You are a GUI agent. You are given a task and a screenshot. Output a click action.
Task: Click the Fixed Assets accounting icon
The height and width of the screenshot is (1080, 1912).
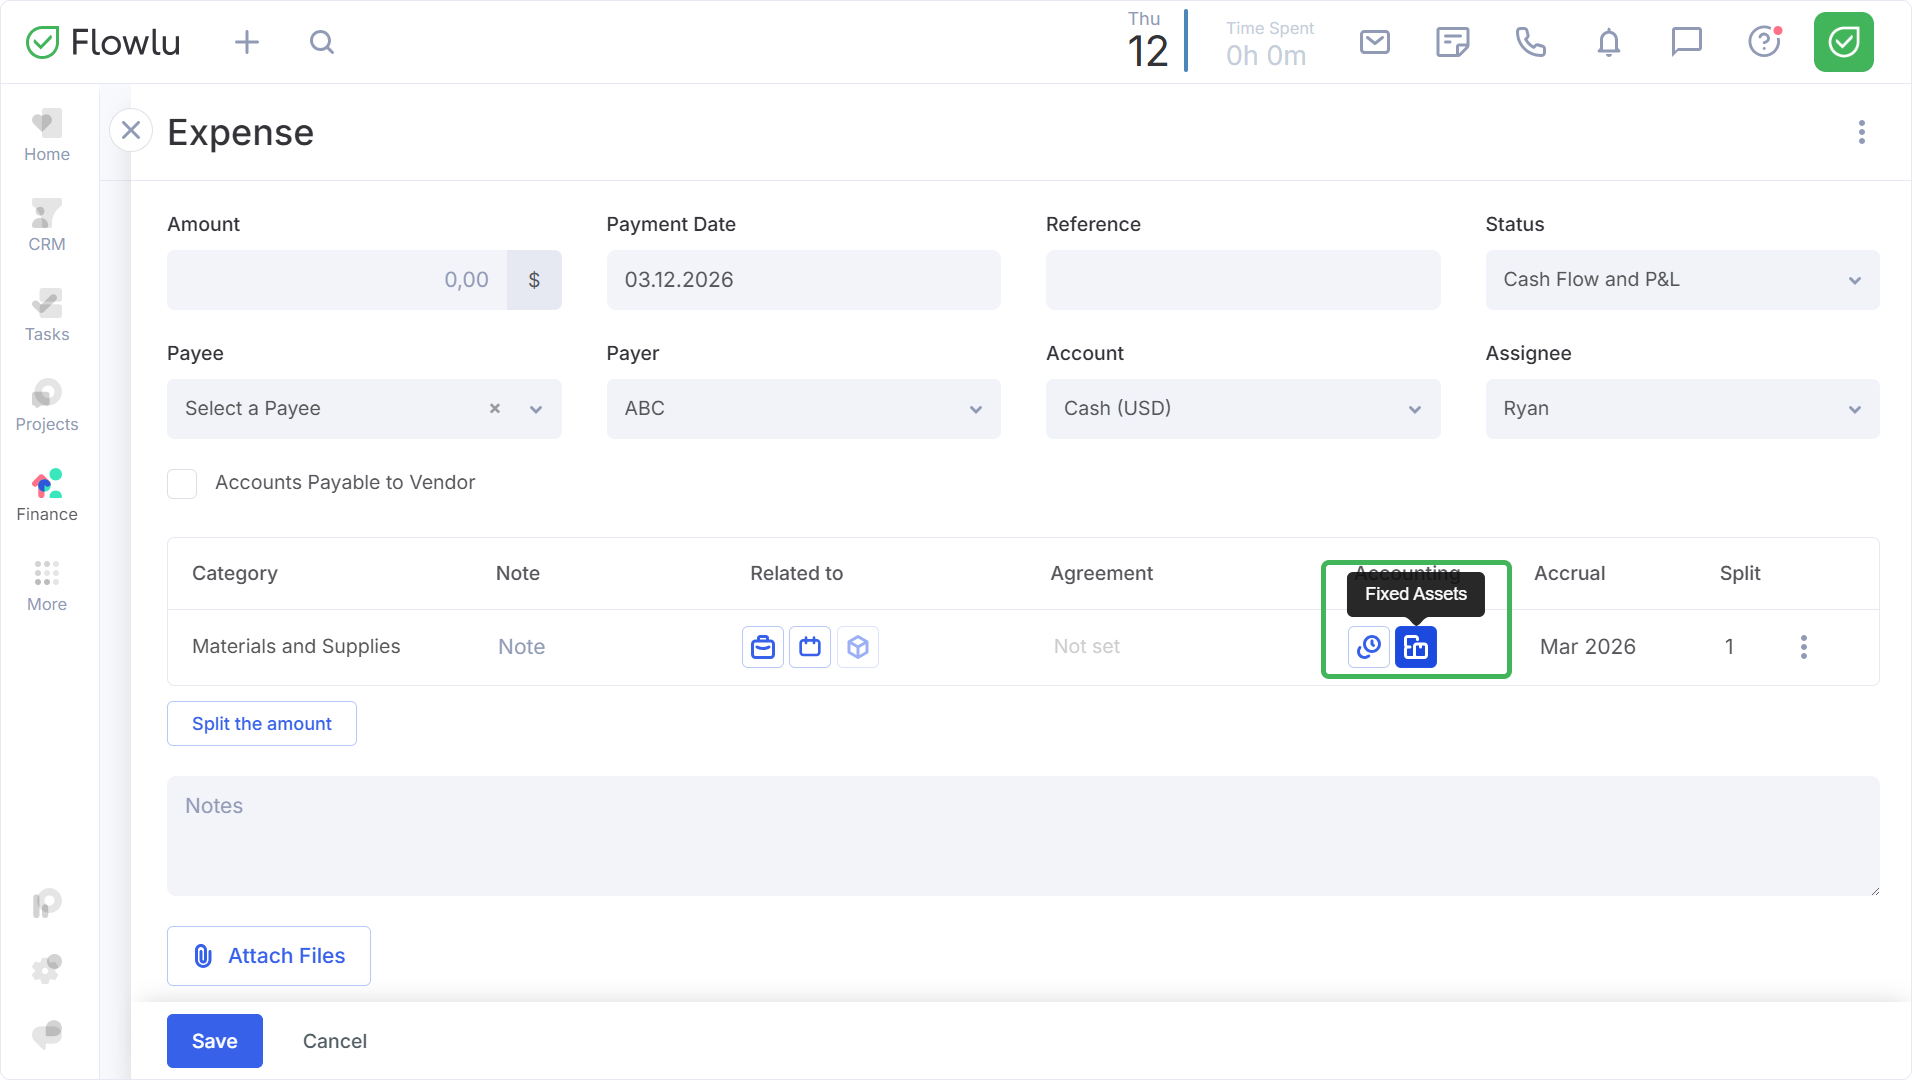(1415, 647)
